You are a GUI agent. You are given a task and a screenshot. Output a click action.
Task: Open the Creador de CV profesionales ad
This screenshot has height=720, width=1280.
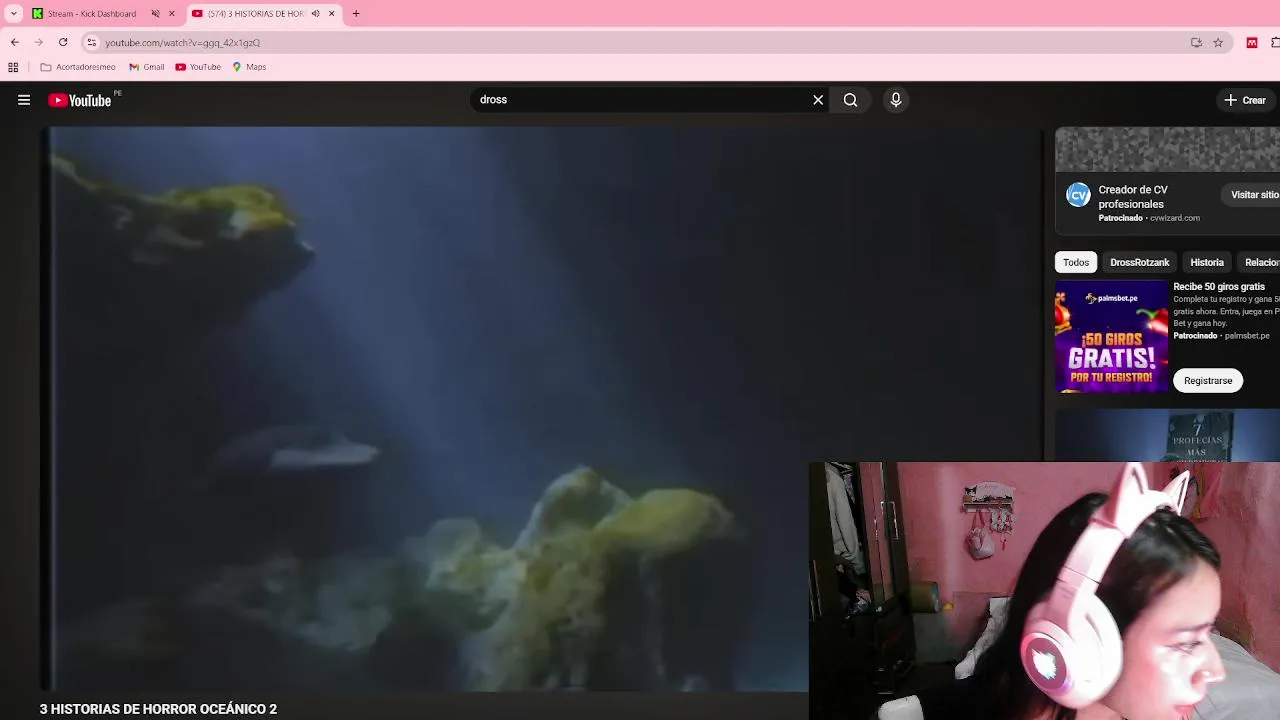point(1133,197)
